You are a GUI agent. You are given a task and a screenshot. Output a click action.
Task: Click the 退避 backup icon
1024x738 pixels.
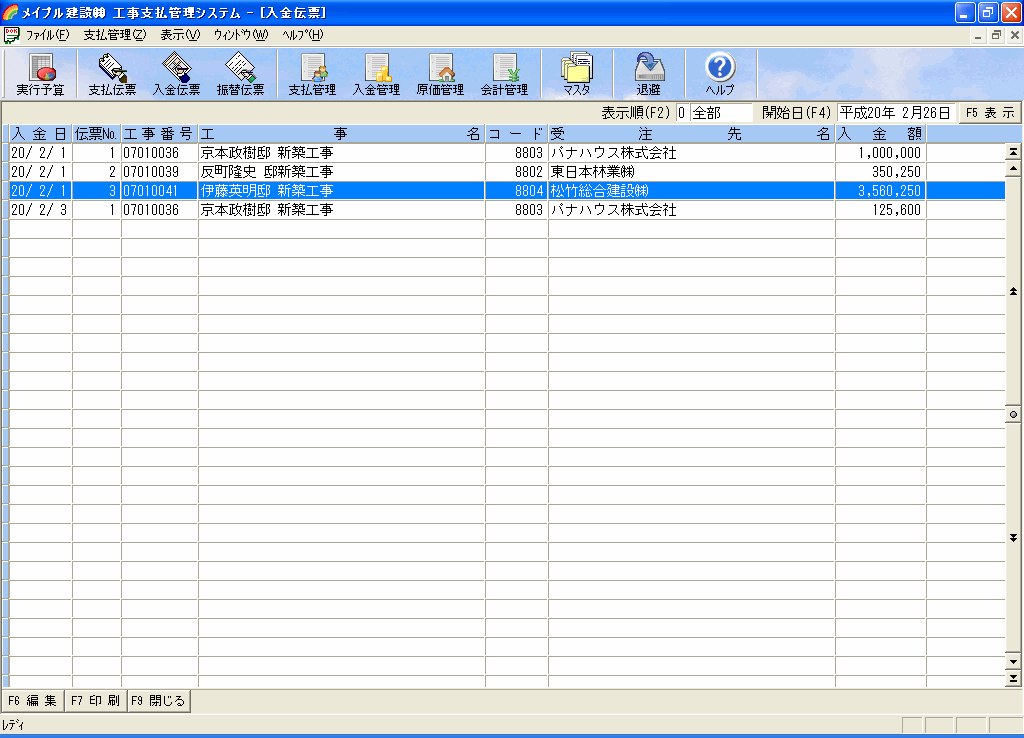[648, 74]
